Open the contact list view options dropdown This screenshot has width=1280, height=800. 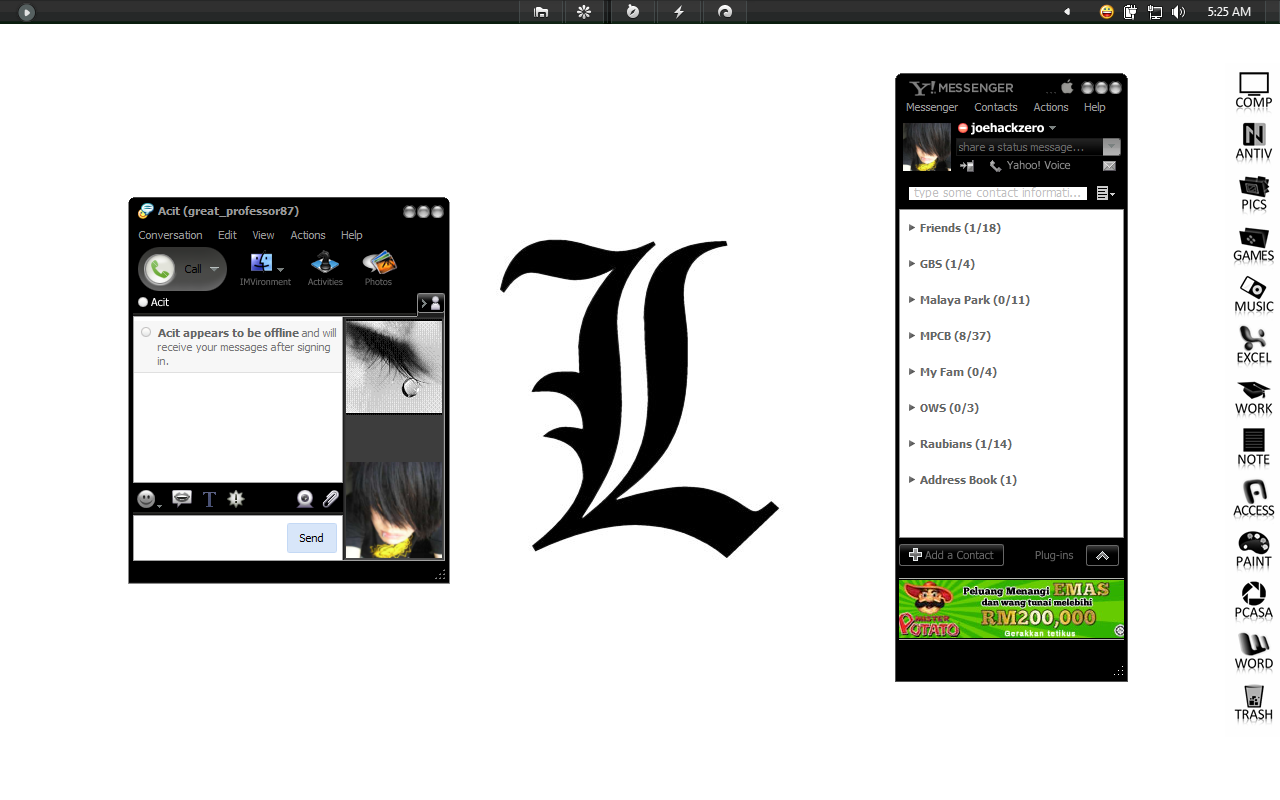pyautogui.click(x=1105, y=193)
